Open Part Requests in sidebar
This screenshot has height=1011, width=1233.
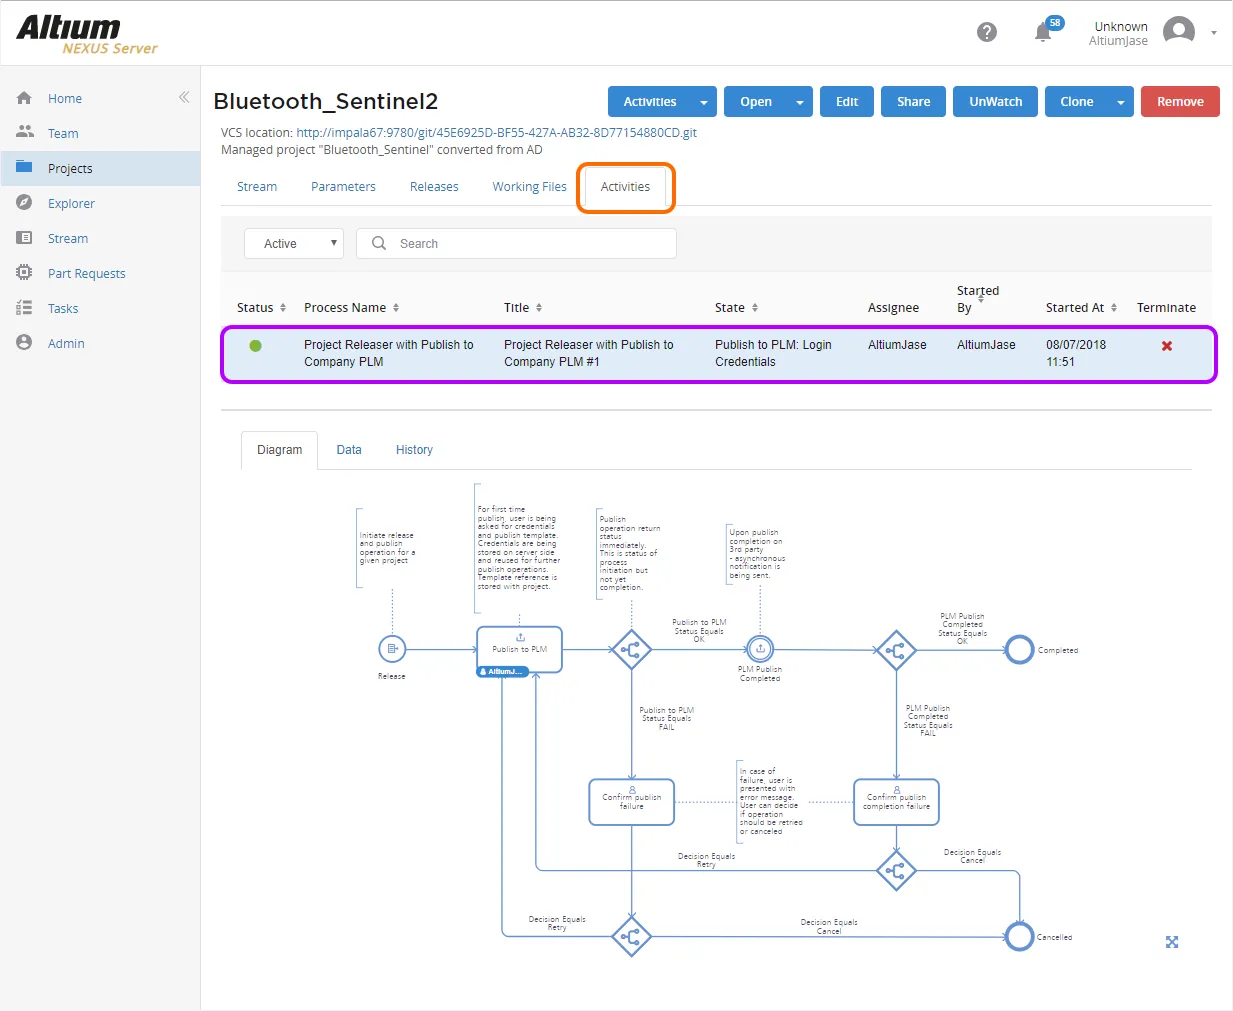click(87, 274)
